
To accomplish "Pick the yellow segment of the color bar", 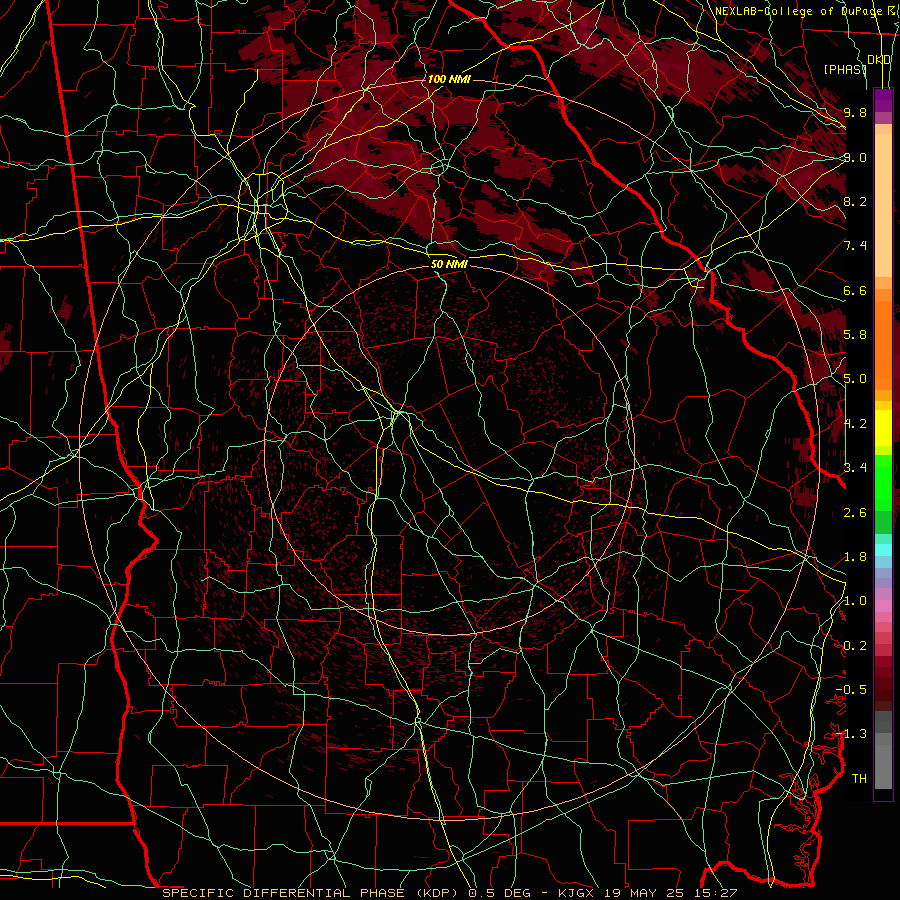I will (x=883, y=428).
